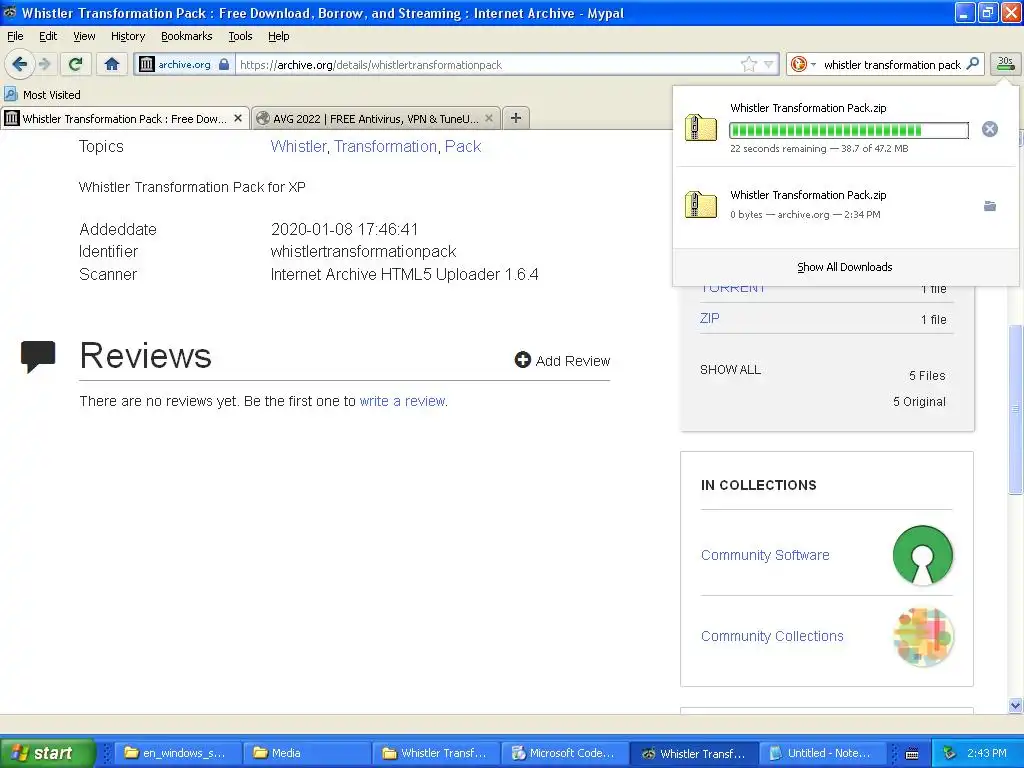
Task: Open the Community Software collection link
Action: 765,555
